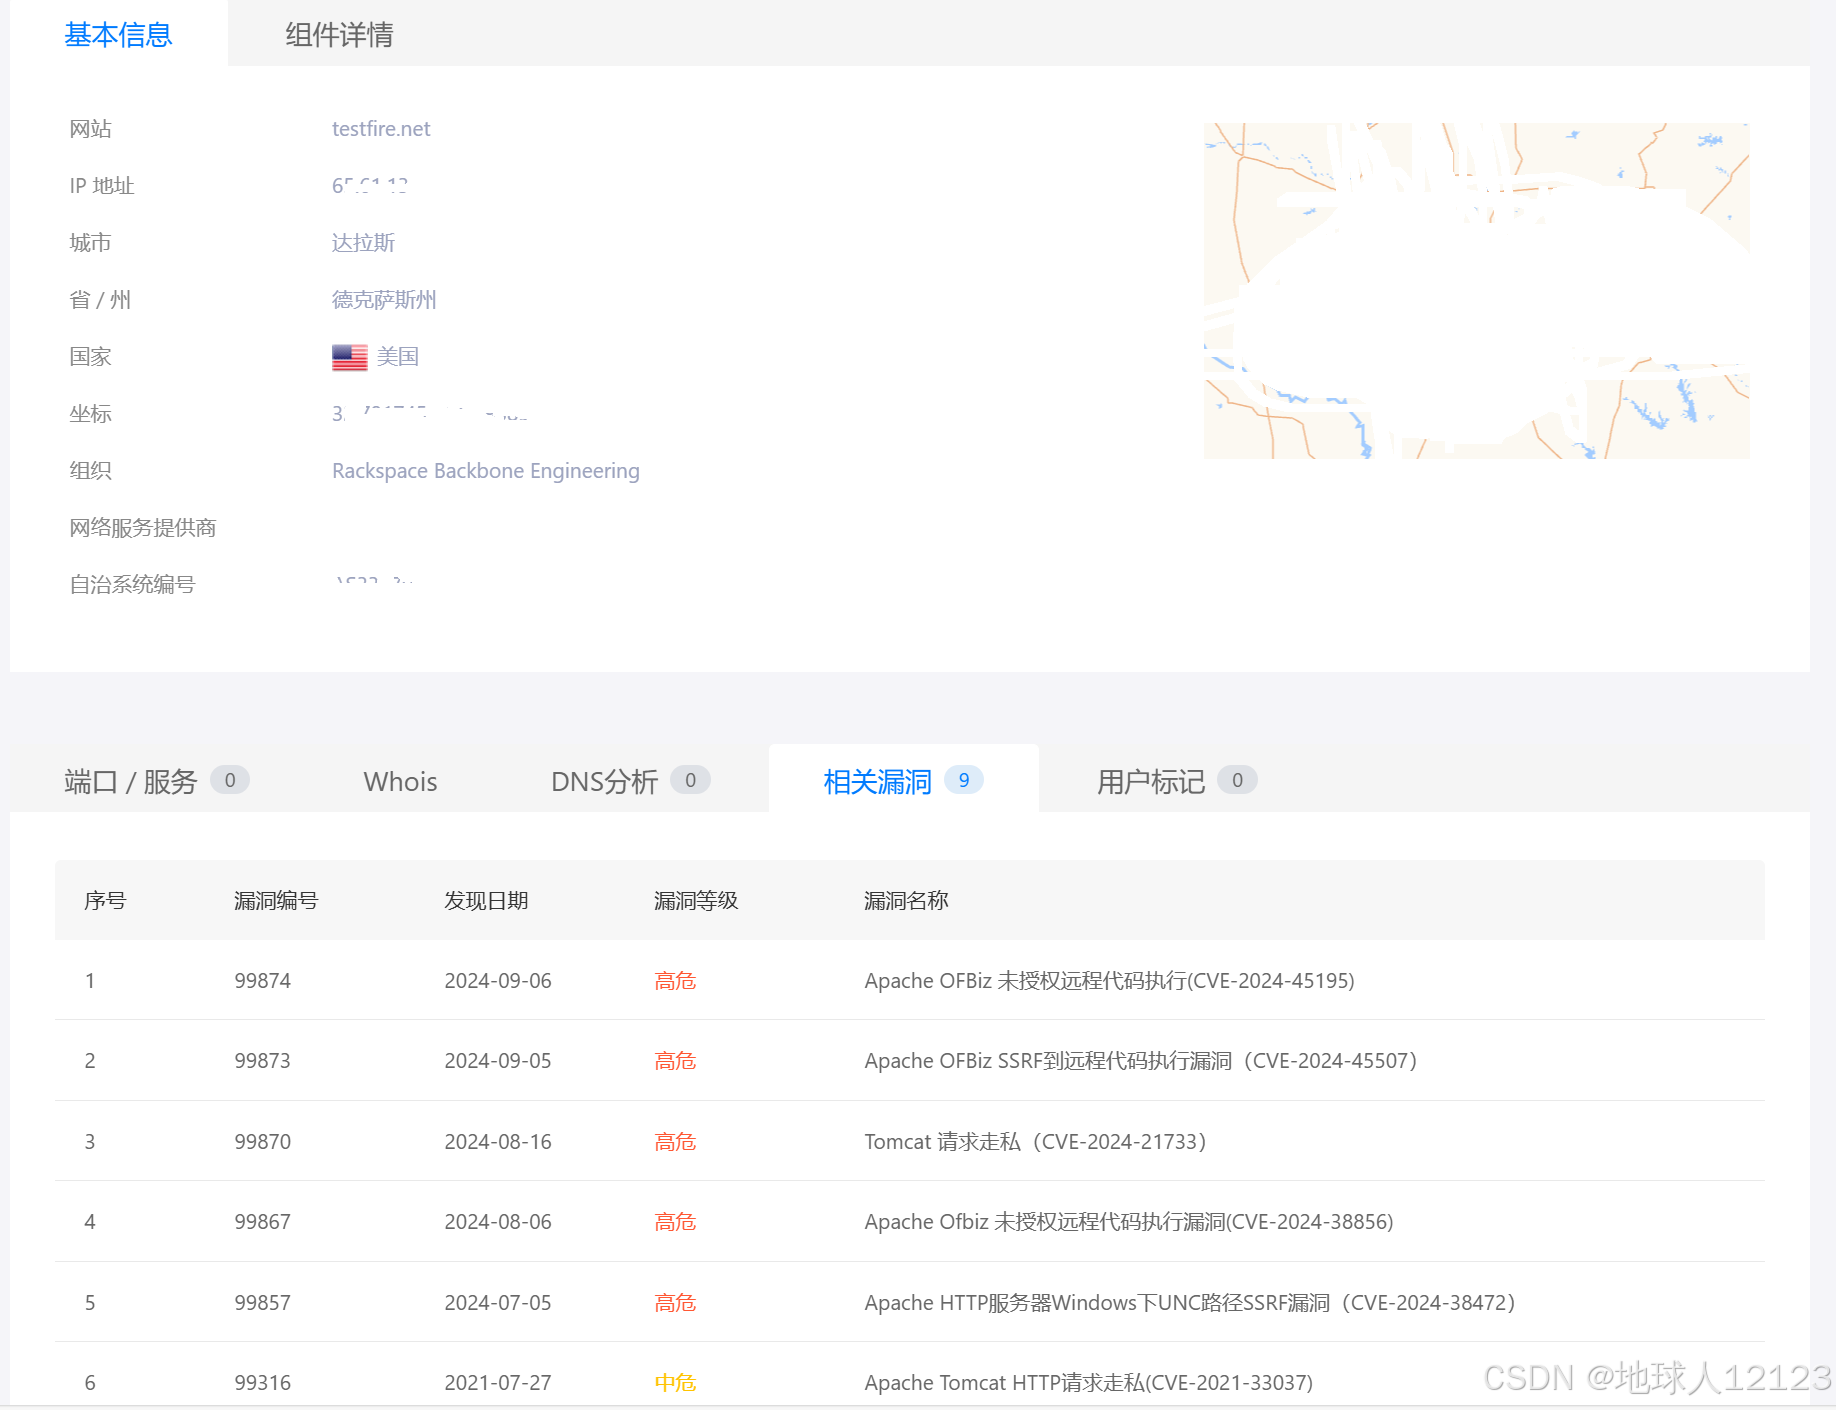This screenshot has width=1836, height=1410.
Task: Click Apache OFBiz SSRF CVE-2024-45507 name
Action: pos(1141,1061)
